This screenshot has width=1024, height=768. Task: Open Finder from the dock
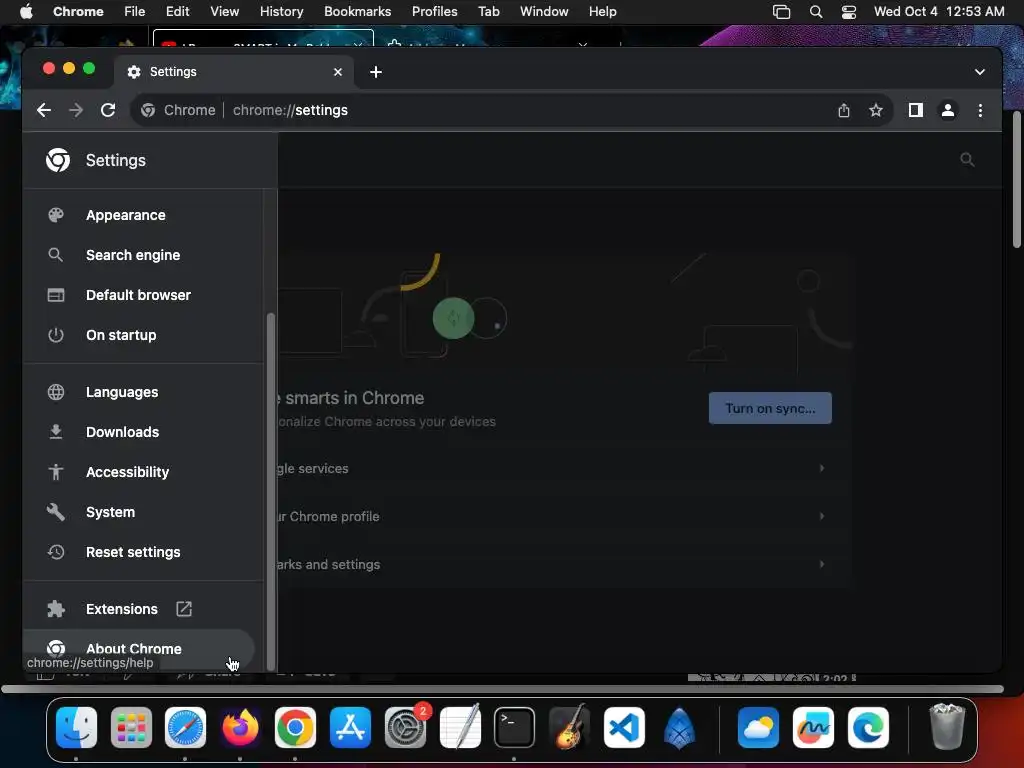(76, 728)
